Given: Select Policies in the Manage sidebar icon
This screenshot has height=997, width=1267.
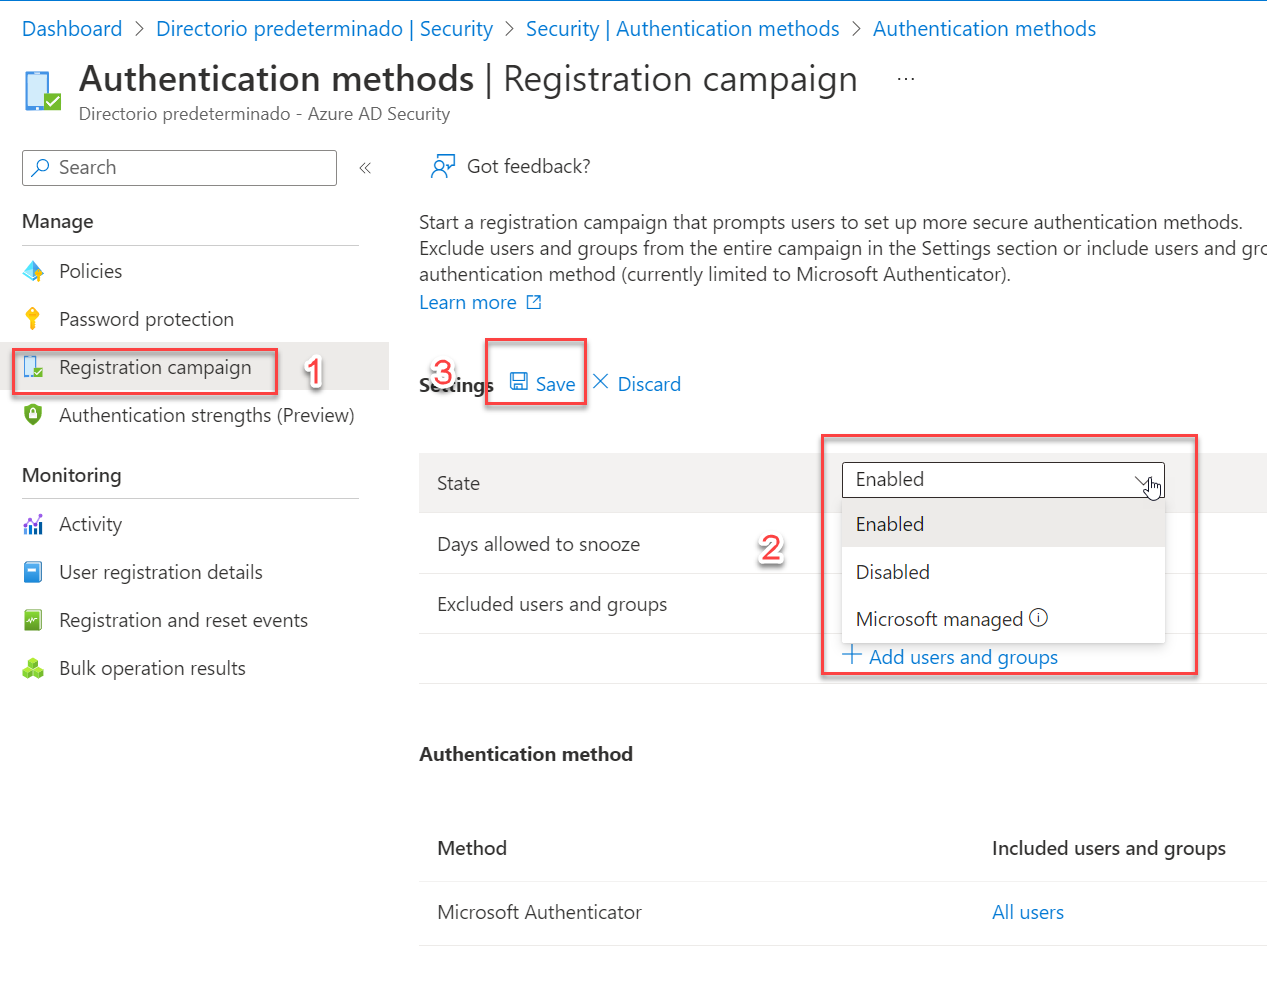Looking at the screenshot, I should (x=34, y=270).
